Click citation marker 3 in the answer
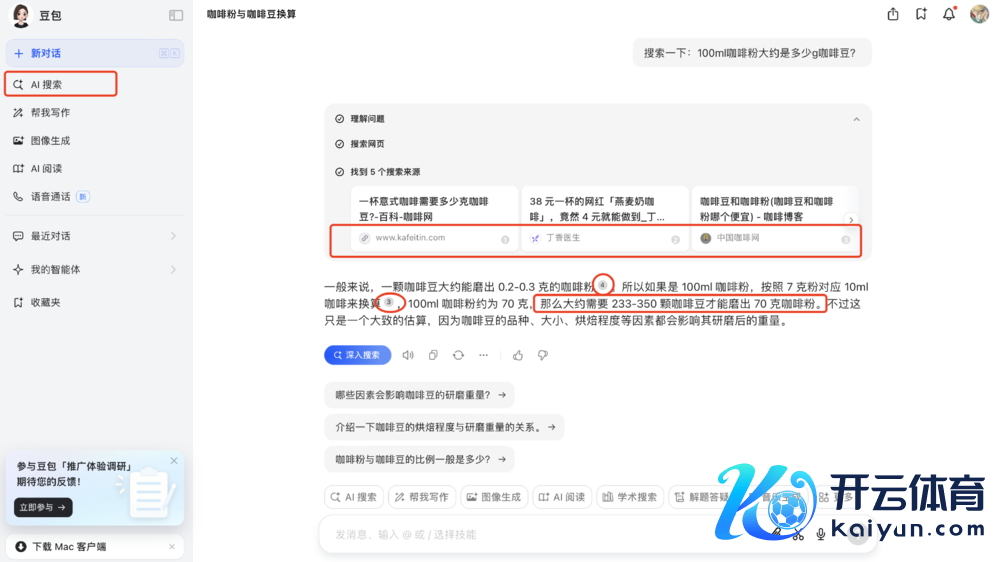The image size is (1000, 562). pos(388,302)
